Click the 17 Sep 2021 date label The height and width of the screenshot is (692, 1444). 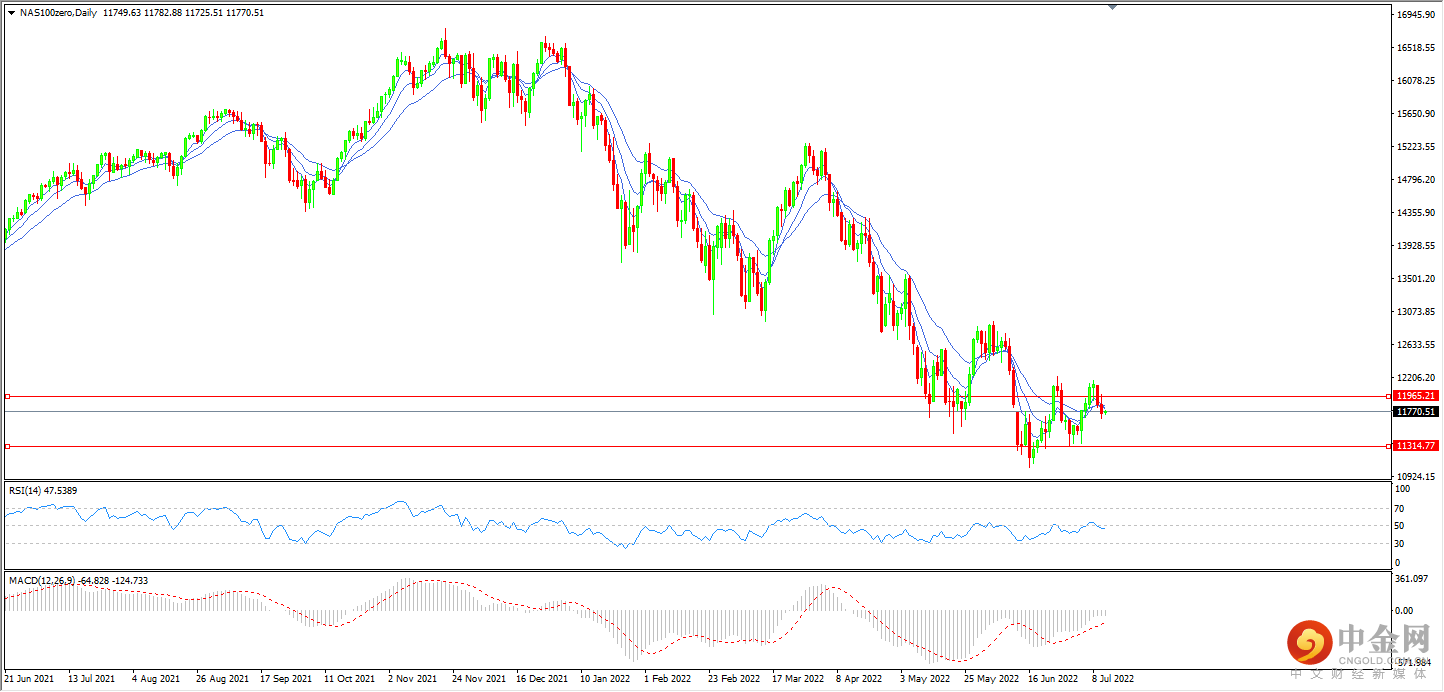point(286,678)
